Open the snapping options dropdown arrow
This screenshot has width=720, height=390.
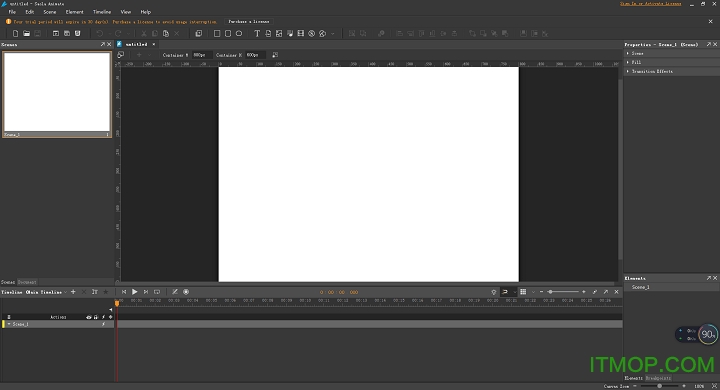pyautogui.click(x=514, y=292)
